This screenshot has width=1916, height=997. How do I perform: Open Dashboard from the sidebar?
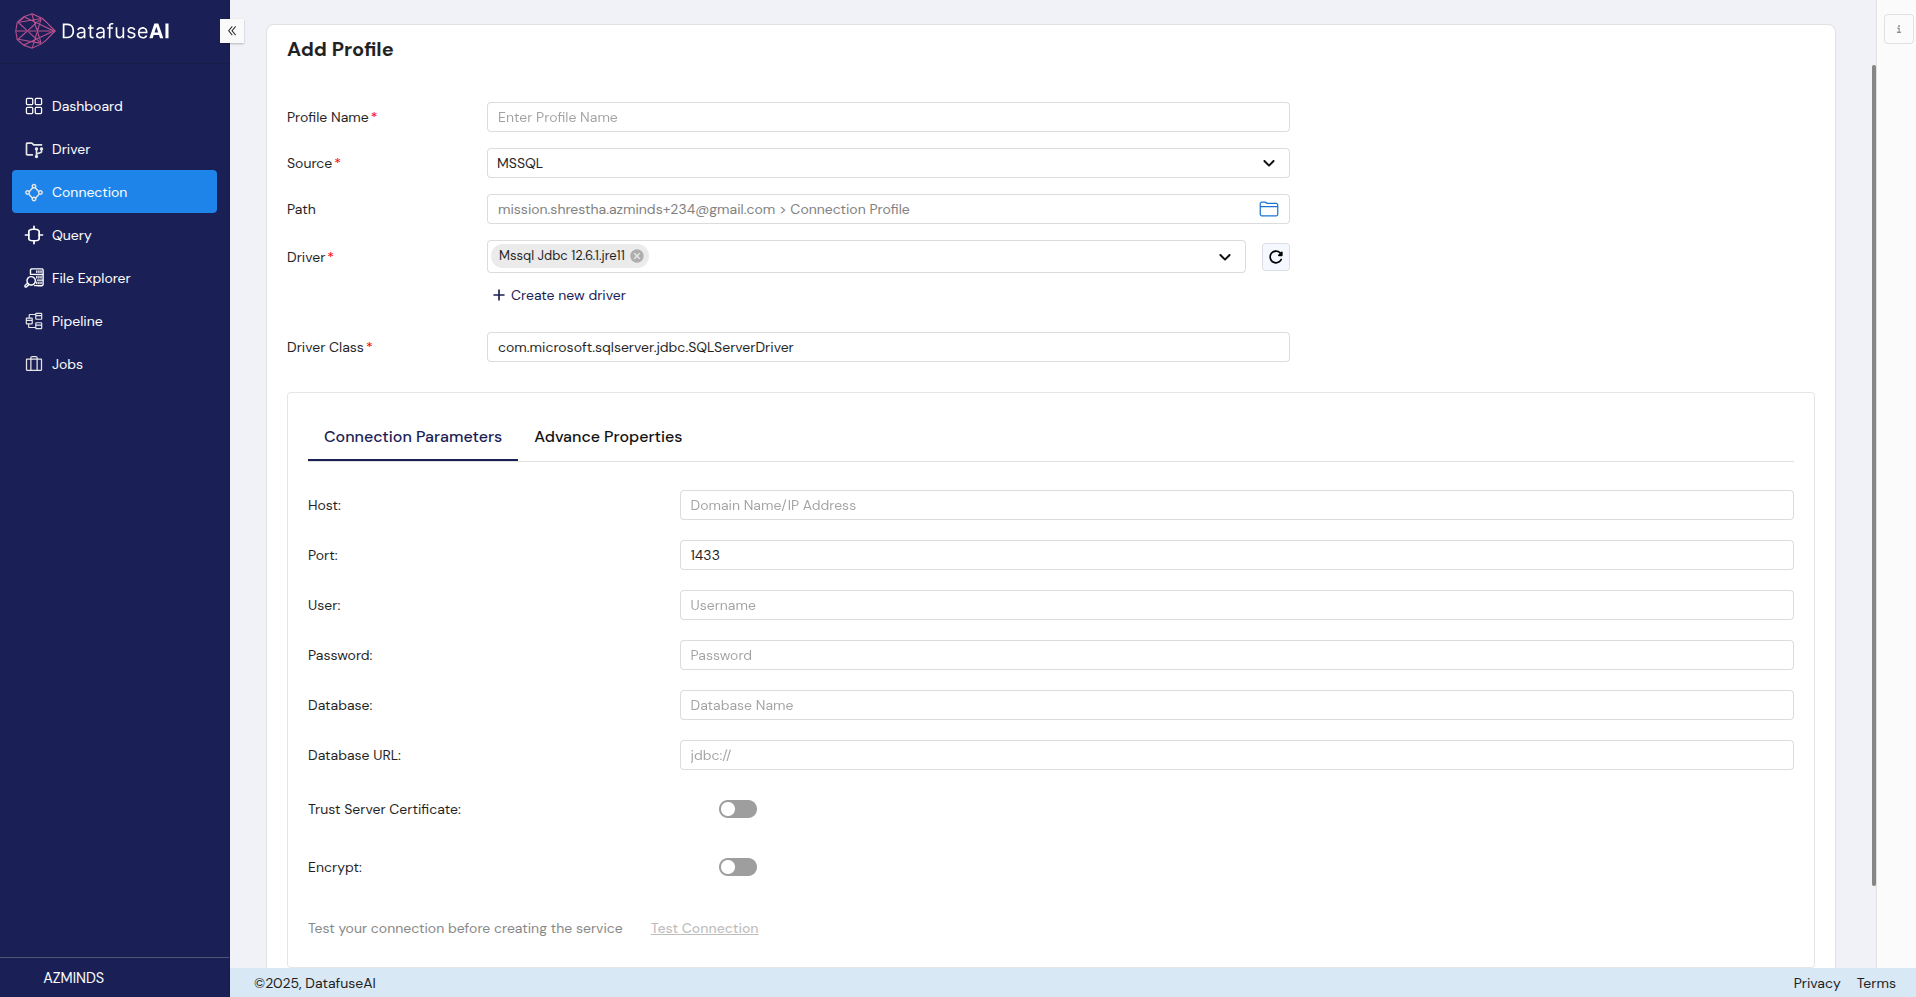tap(87, 106)
